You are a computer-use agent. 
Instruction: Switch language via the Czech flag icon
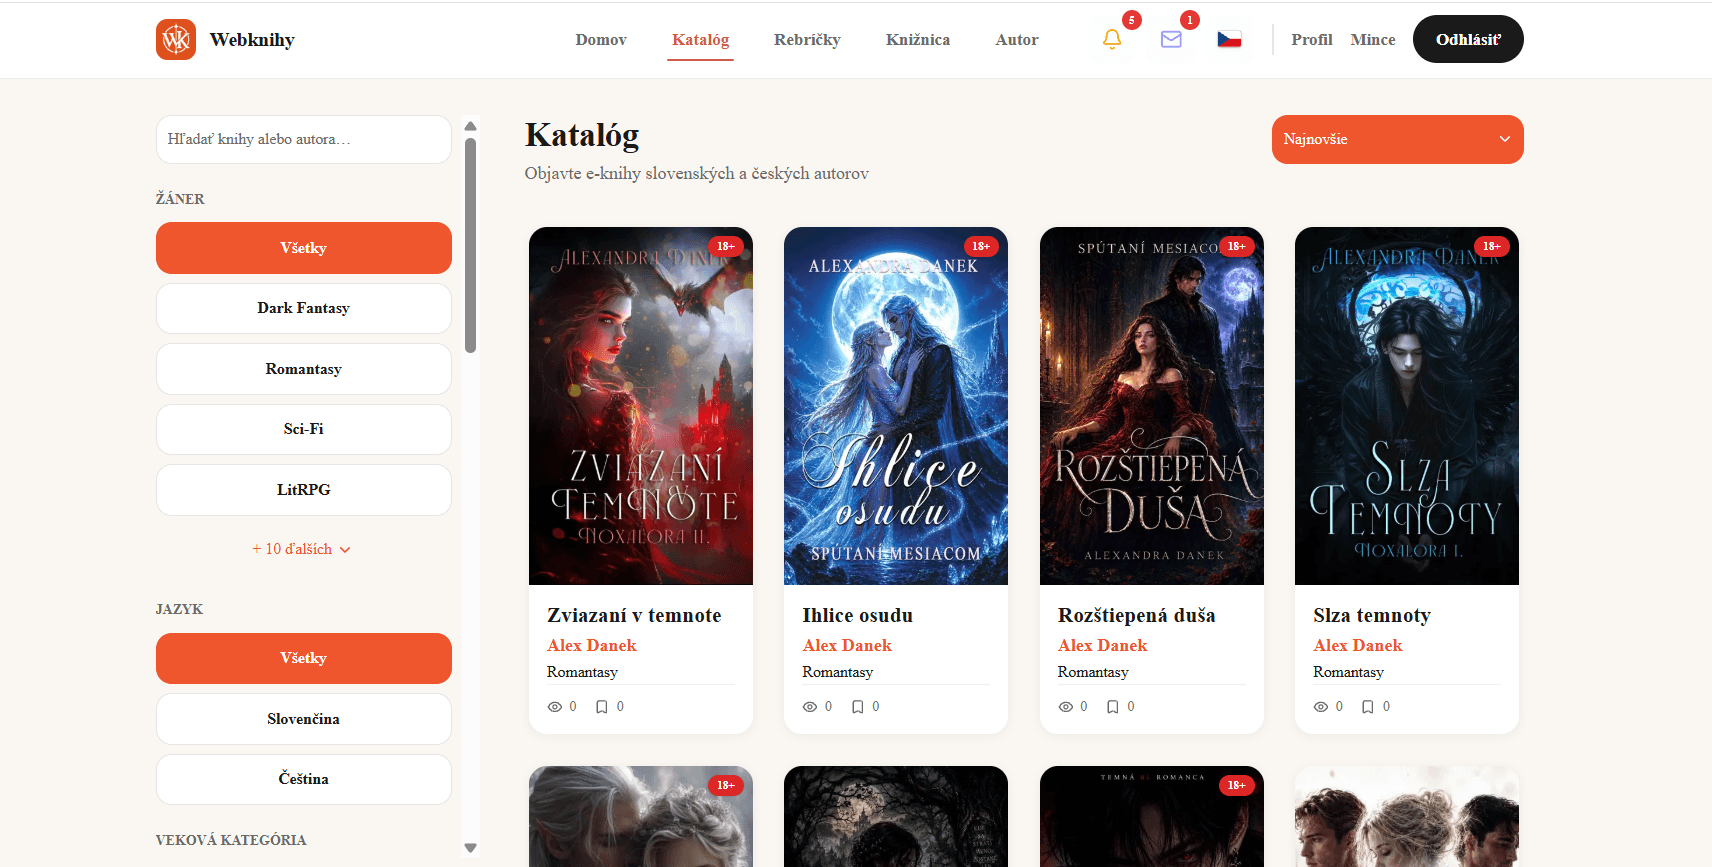(x=1229, y=39)
